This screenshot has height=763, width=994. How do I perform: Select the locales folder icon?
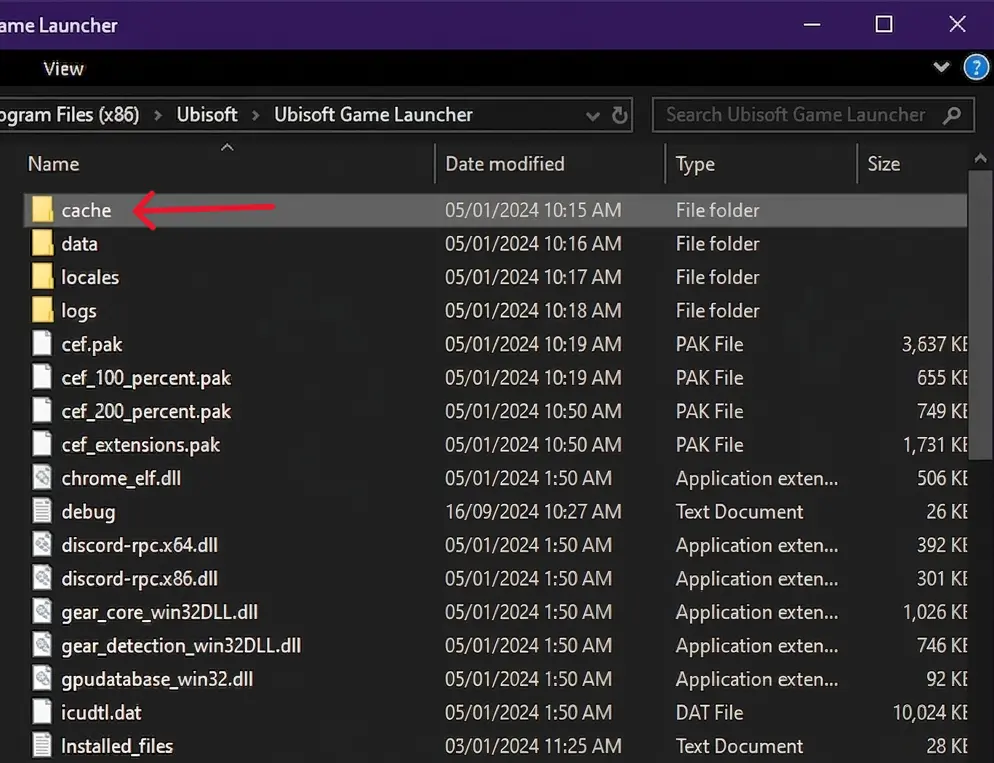[x=42, y=277]
